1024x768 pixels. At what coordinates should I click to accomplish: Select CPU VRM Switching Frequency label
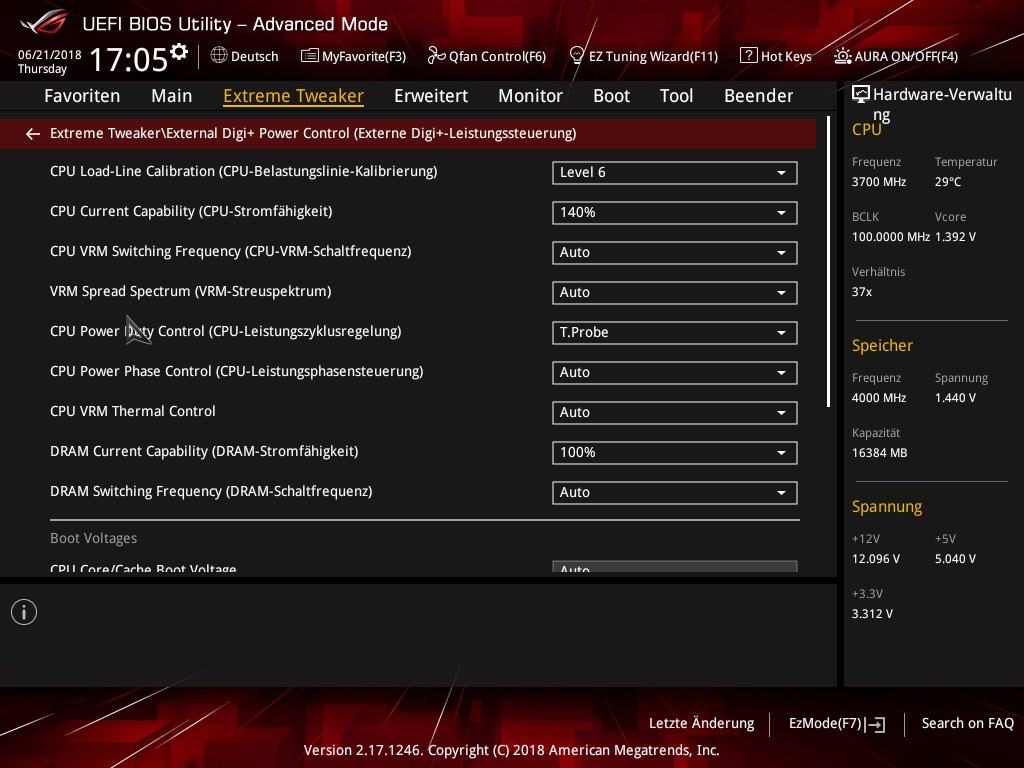(x=231, y=251)
